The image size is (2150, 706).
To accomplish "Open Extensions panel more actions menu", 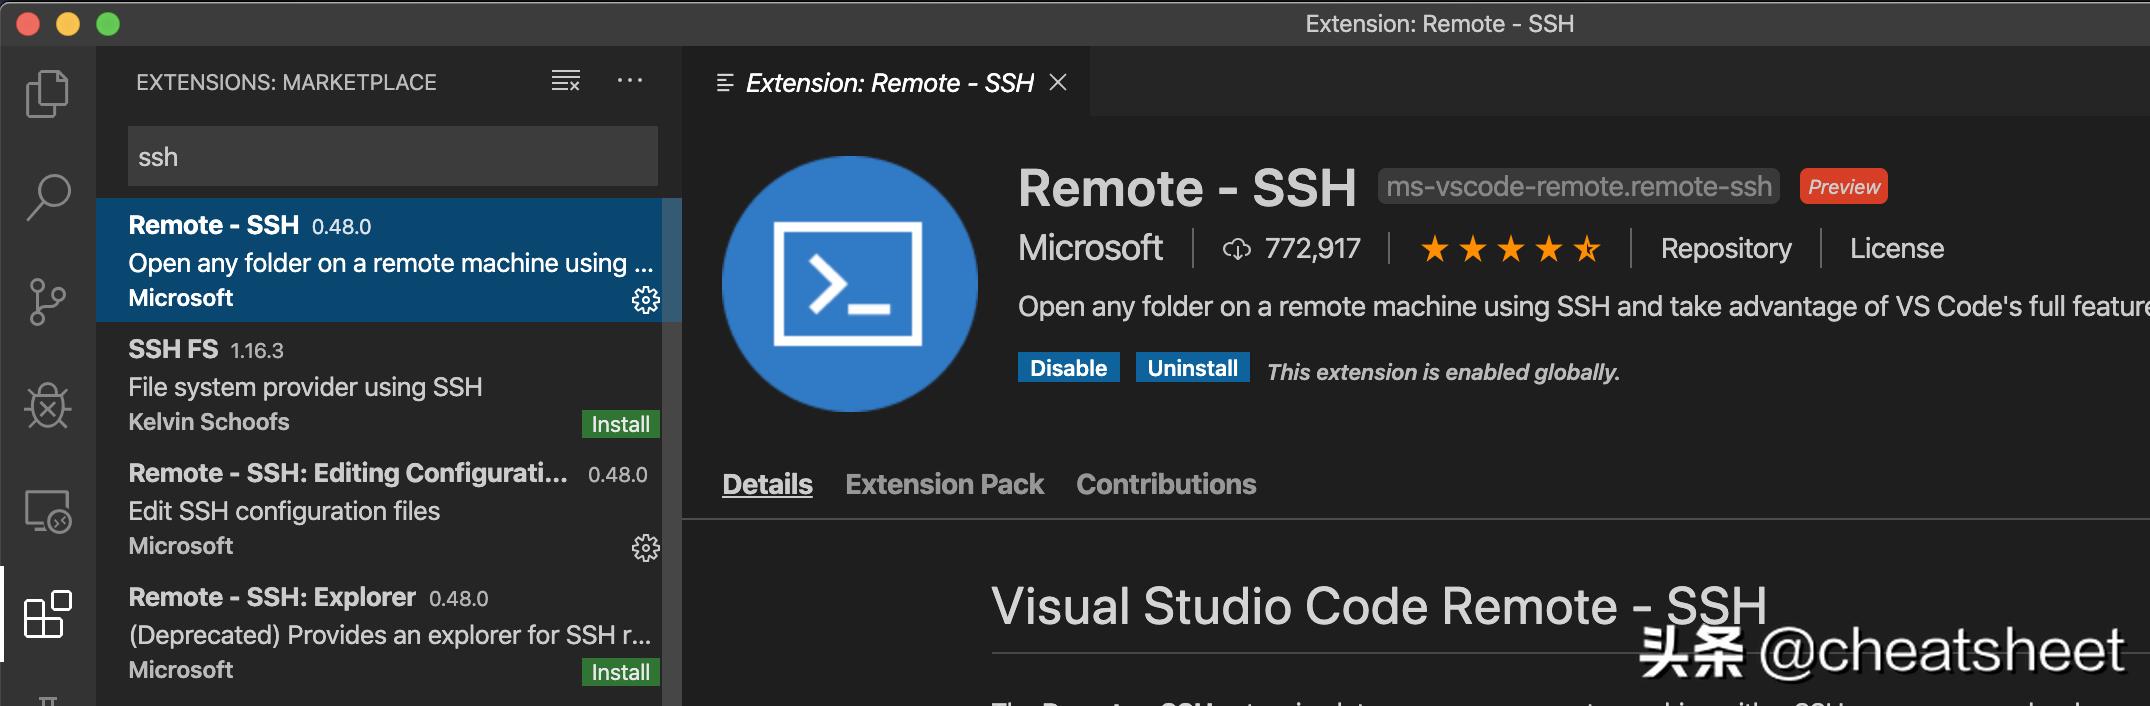I will click(x=630, y=80).
